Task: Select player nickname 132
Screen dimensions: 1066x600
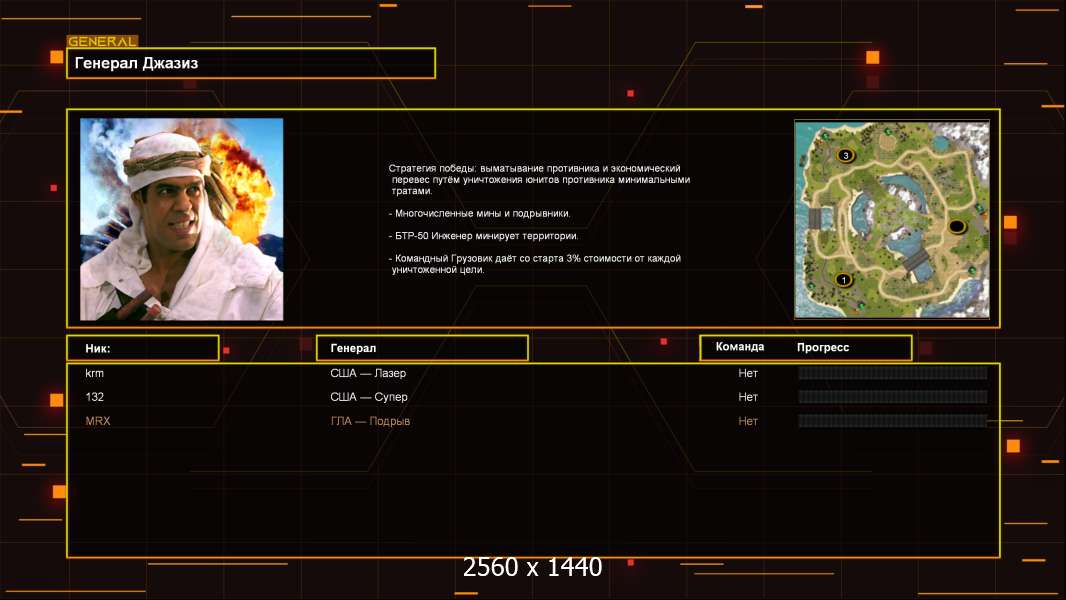Action: [94, 397]
